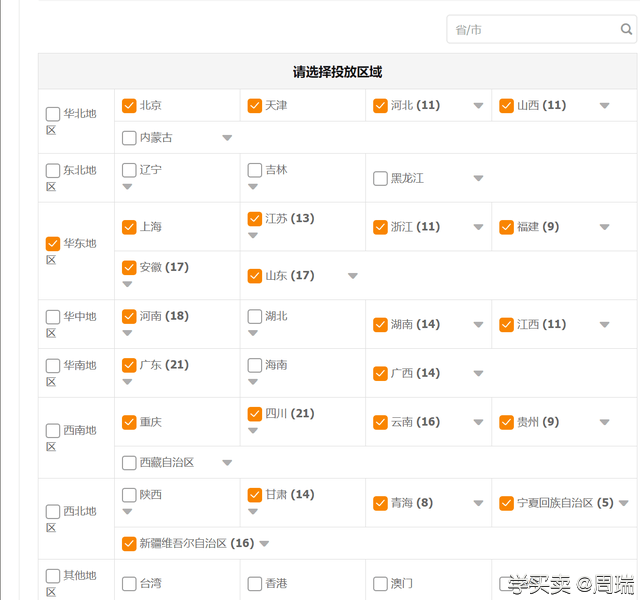Check the 陕西 checkbox
This screenshot has width=640, height=600.
point(129,495)
